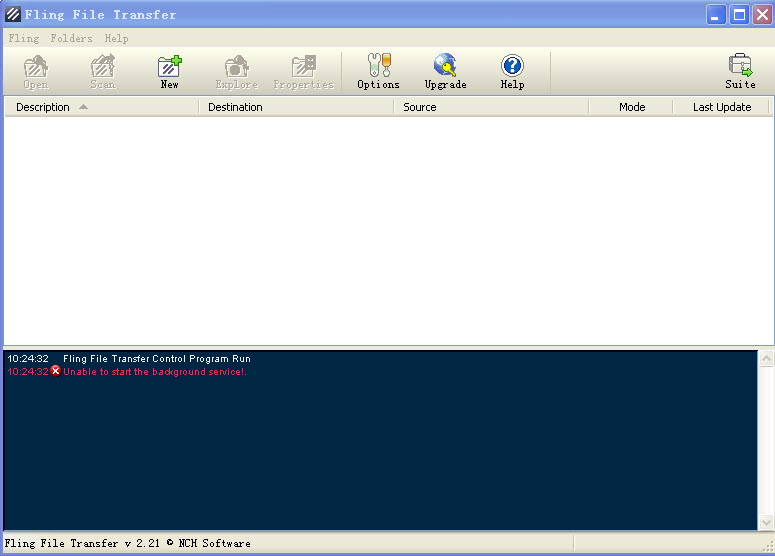Open the Help menu in menu bar
The image size is (775, 556).
point(116,38)
